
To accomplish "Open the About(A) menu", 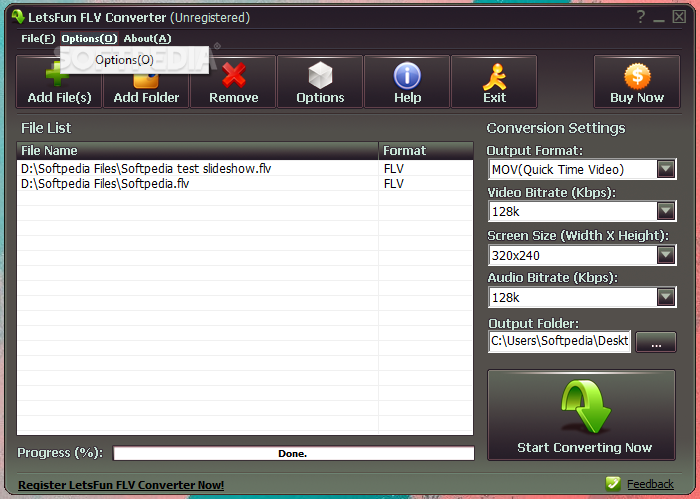I will 147,38.
